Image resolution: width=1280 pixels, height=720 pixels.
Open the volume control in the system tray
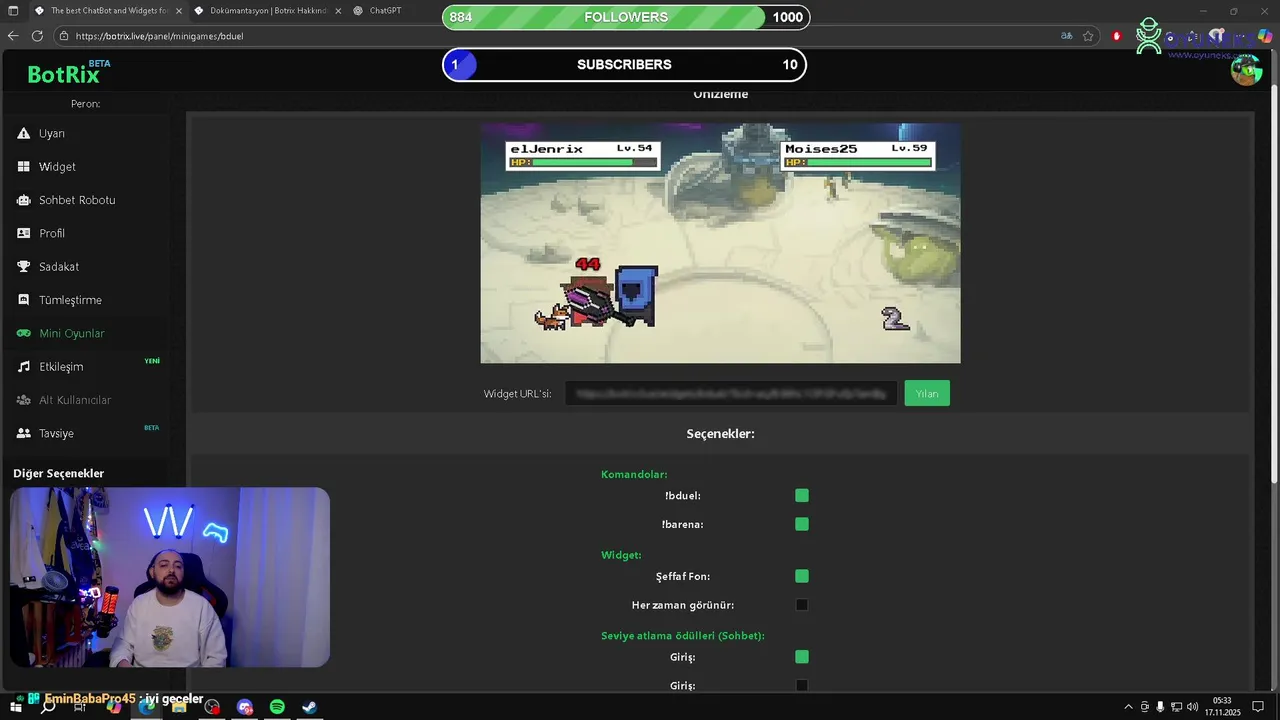[1193, 707]
